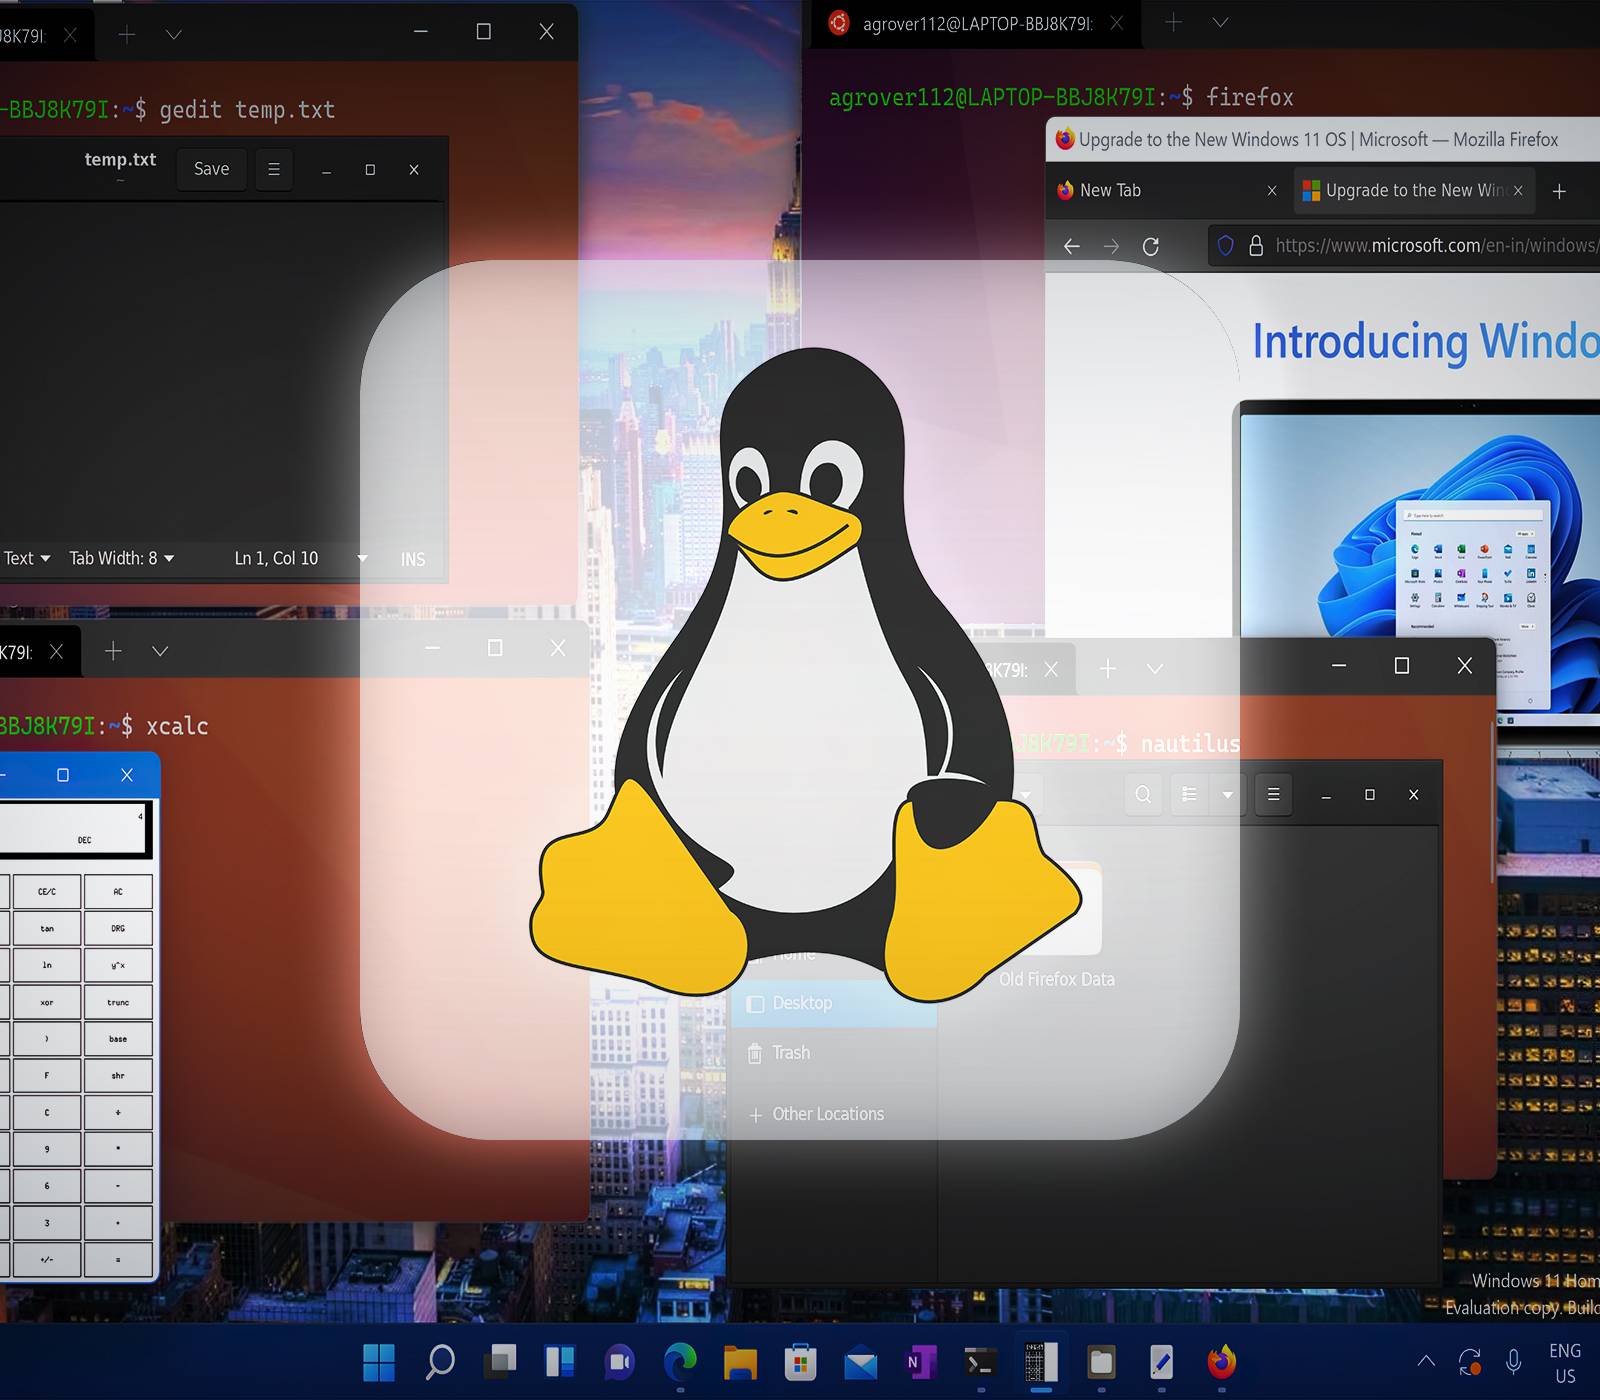This screenshot has width=1600, height=1400.
Task: Click the Firefox icon in taskbar
Action: coord(1221,1361)
